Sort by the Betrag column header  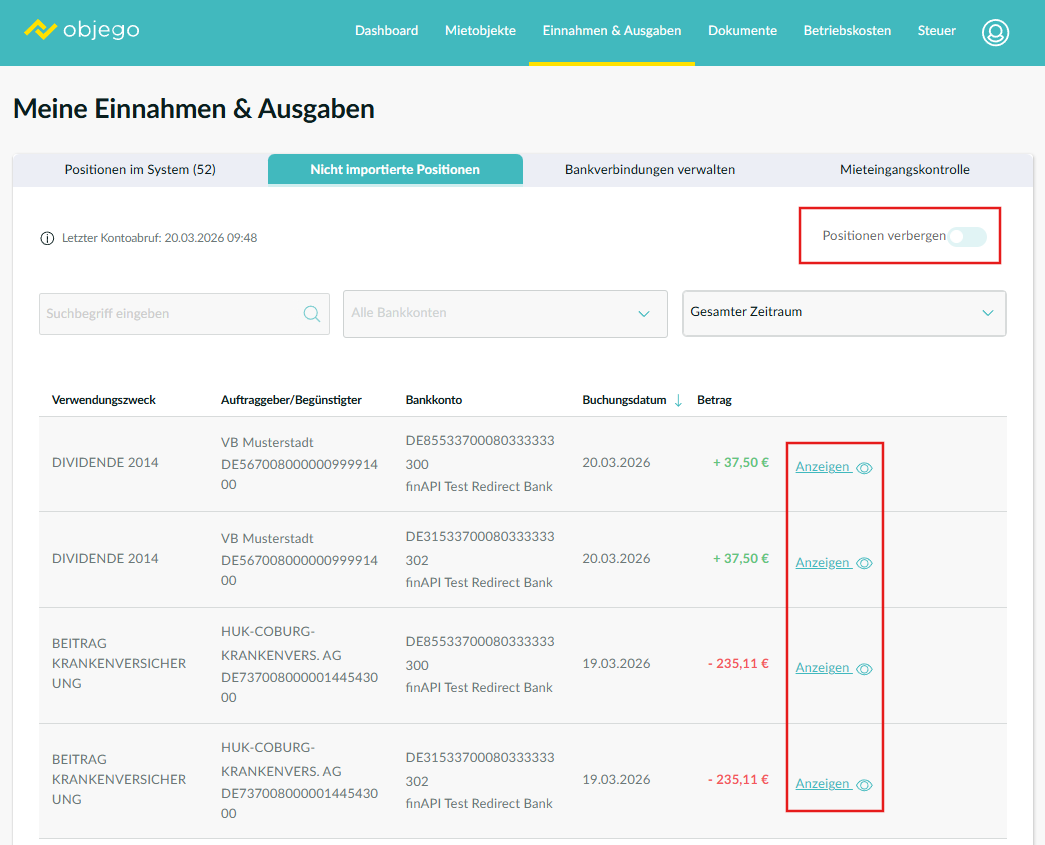(x=714, y=400)
